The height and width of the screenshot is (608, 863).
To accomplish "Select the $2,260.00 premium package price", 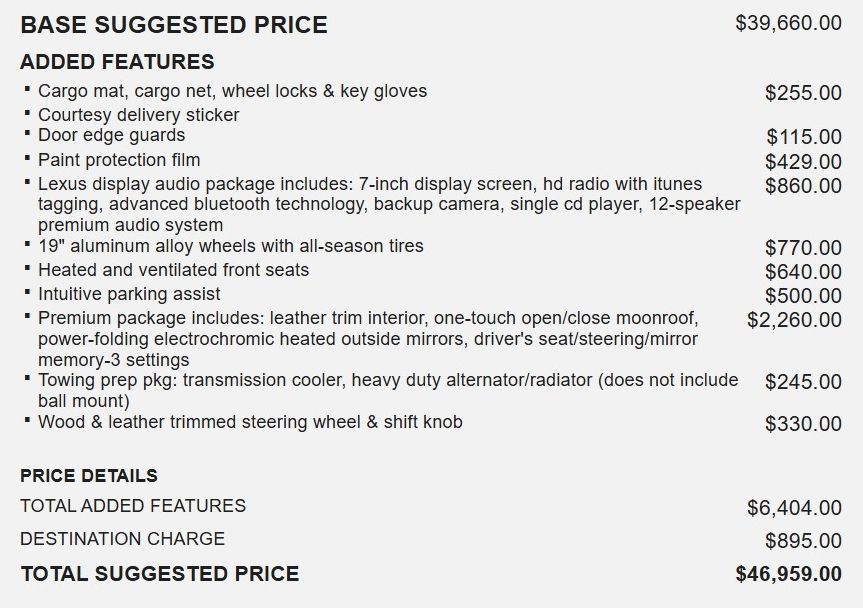I will click(794, 320).
